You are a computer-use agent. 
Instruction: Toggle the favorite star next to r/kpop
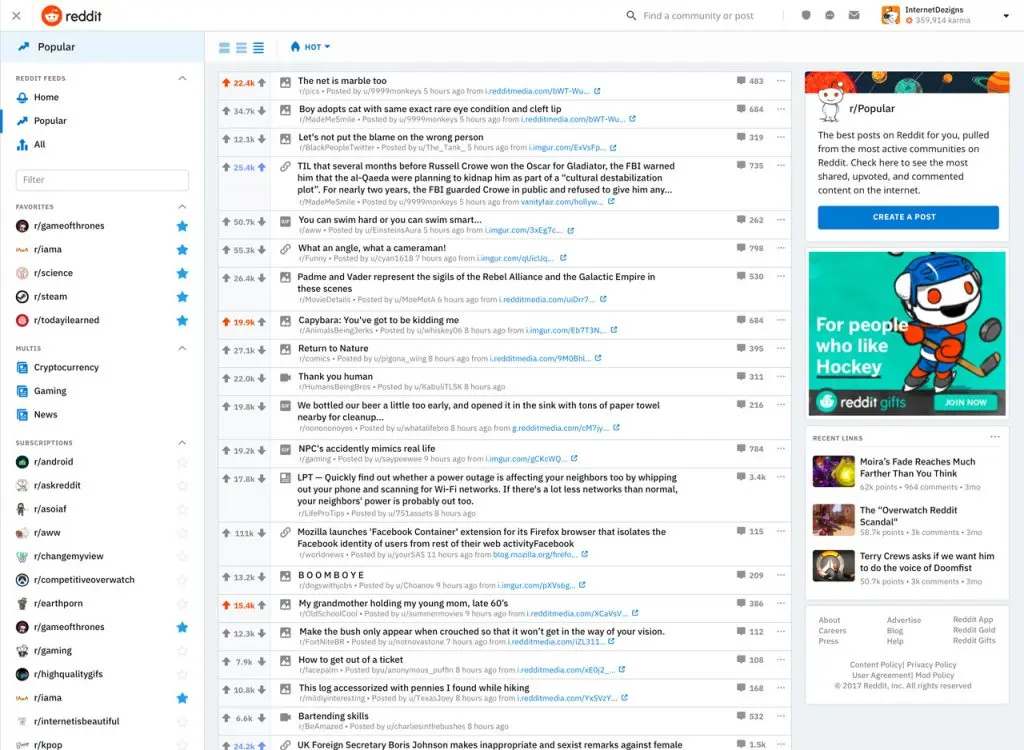pos(182,744)
